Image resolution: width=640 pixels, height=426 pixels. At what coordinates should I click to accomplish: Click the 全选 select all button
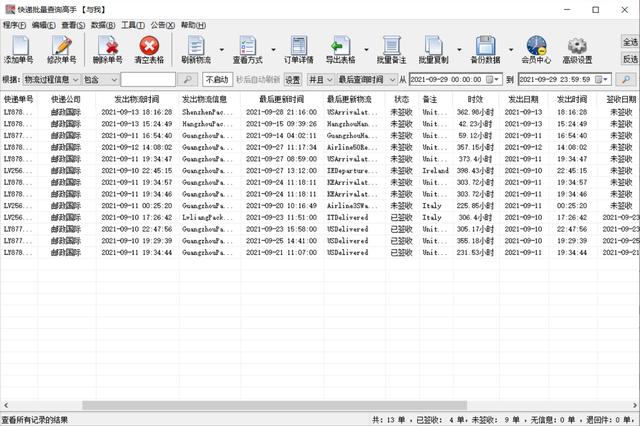(x=630, y=42)
